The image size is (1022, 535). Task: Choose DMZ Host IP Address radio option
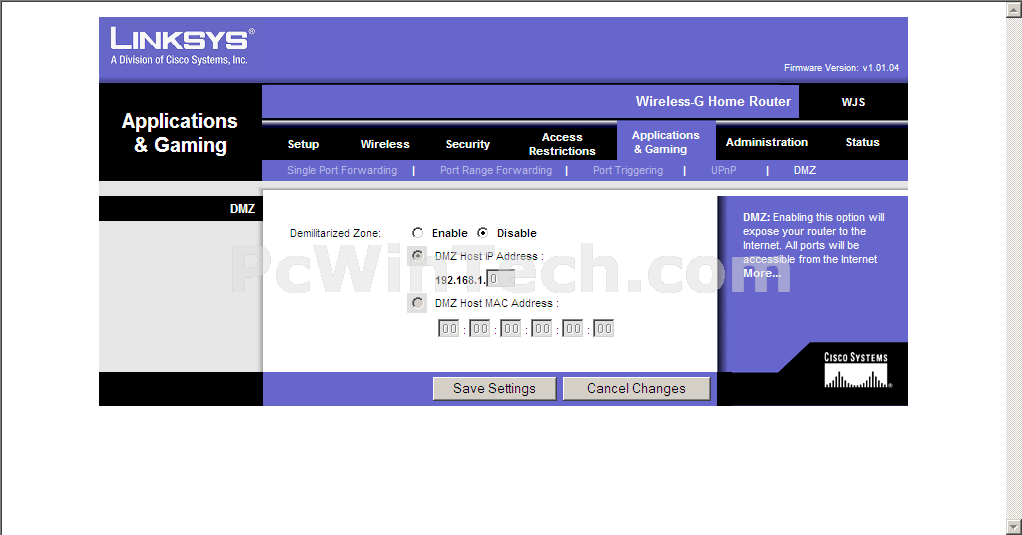click(418, 256)
